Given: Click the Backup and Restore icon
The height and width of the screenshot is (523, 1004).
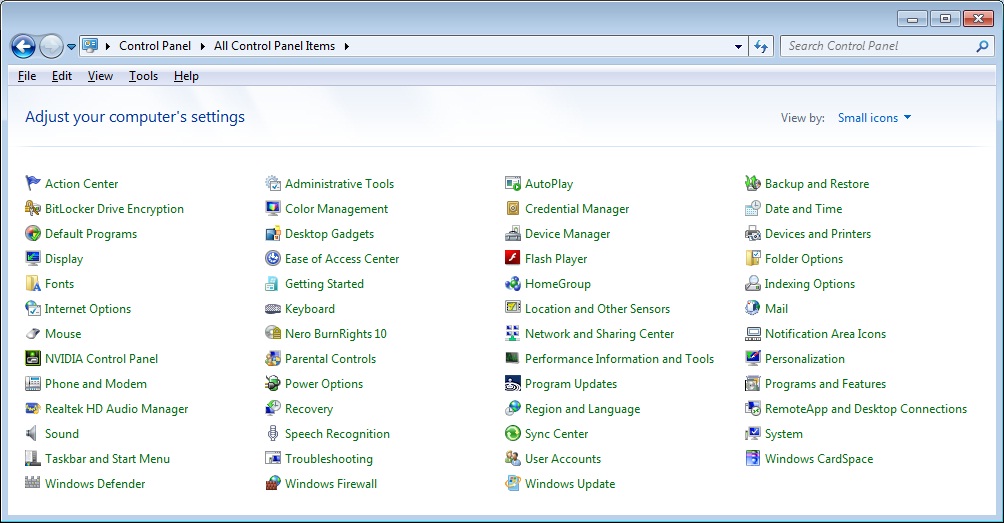Looking at the screenshot, I should point(753,184).
